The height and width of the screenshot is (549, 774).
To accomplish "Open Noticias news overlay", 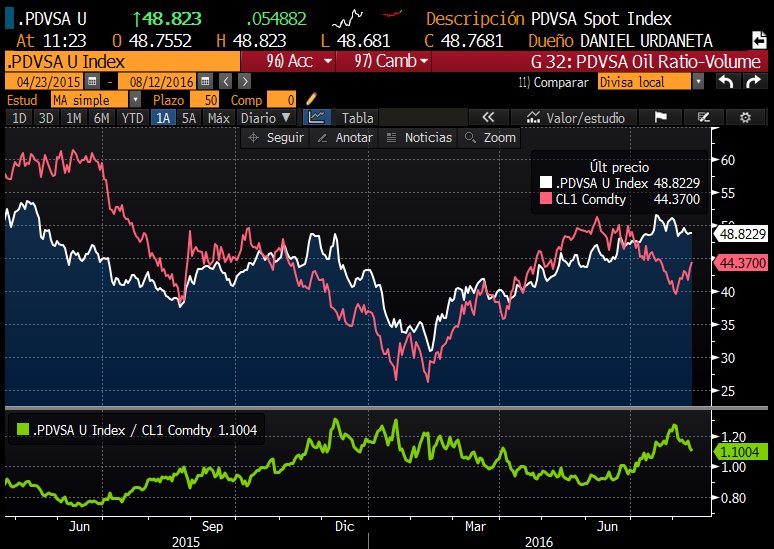I will coord(419,138).
